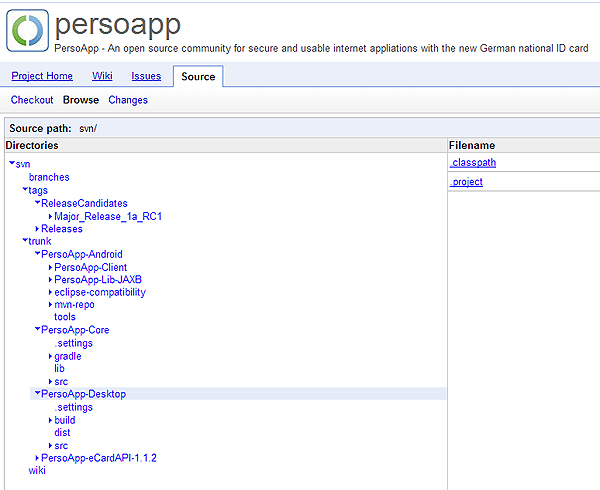Open the Major_Release_1a_RC1 directory
Image resolution: width=600 pixels, height=490 pixels.
108,217
